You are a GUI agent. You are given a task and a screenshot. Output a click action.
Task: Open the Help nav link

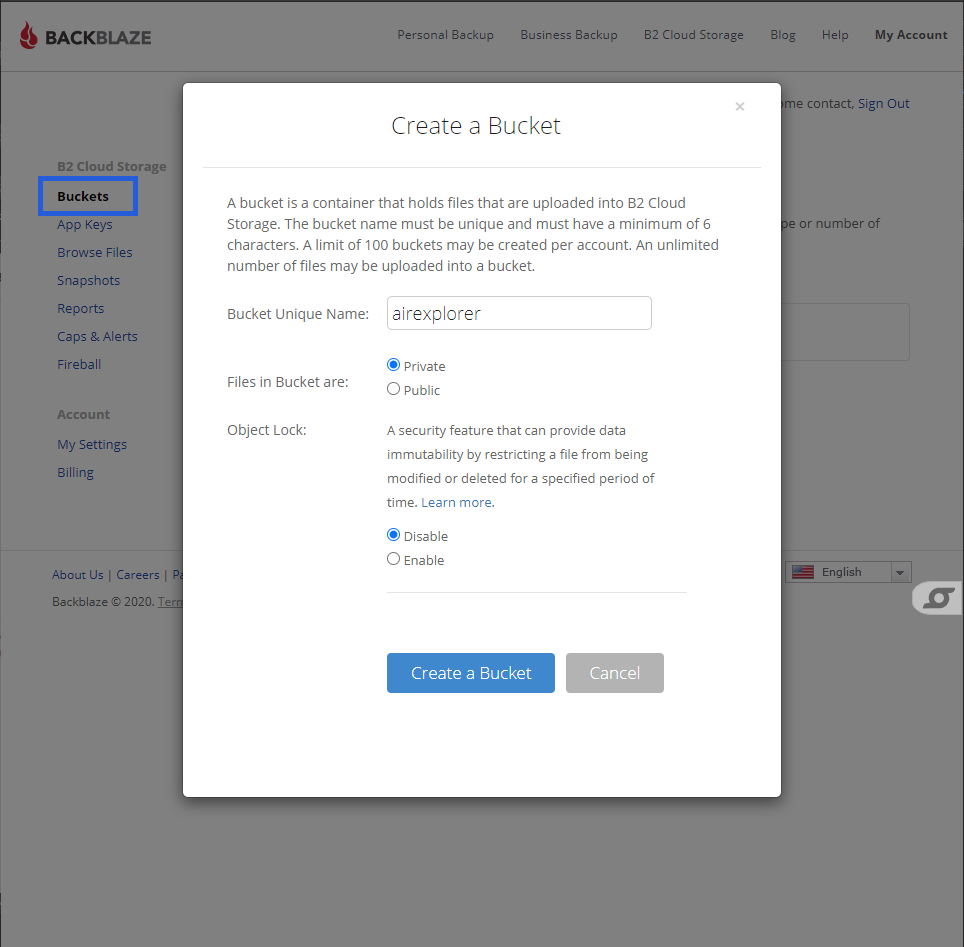point(835,35)
